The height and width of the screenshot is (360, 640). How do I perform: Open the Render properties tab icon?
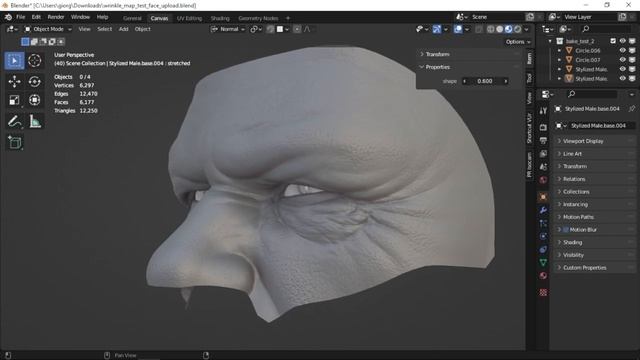click(543, 127)
